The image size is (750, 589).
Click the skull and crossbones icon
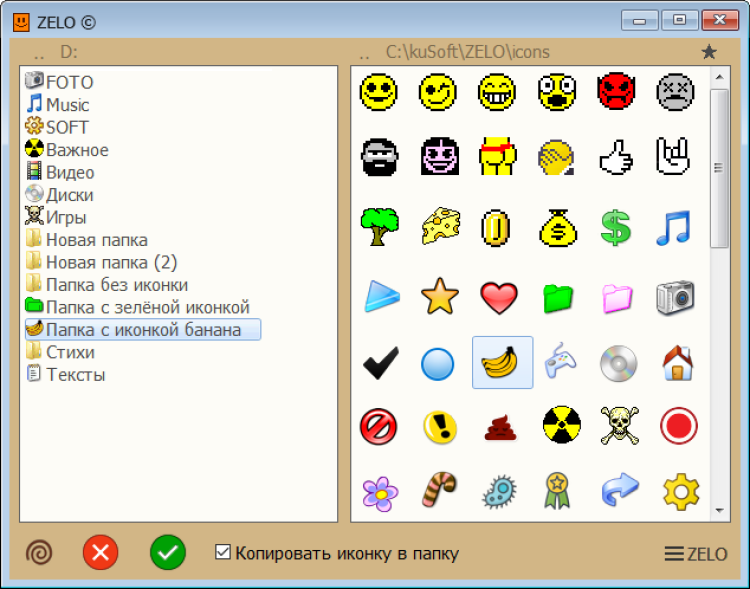[619, 426]
